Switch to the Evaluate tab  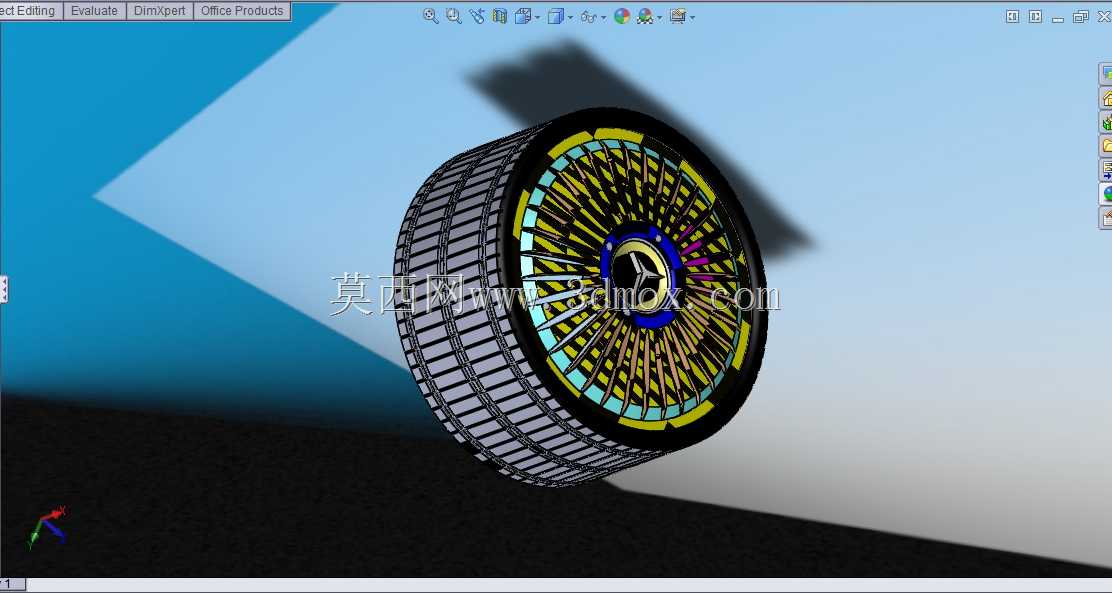94,11
